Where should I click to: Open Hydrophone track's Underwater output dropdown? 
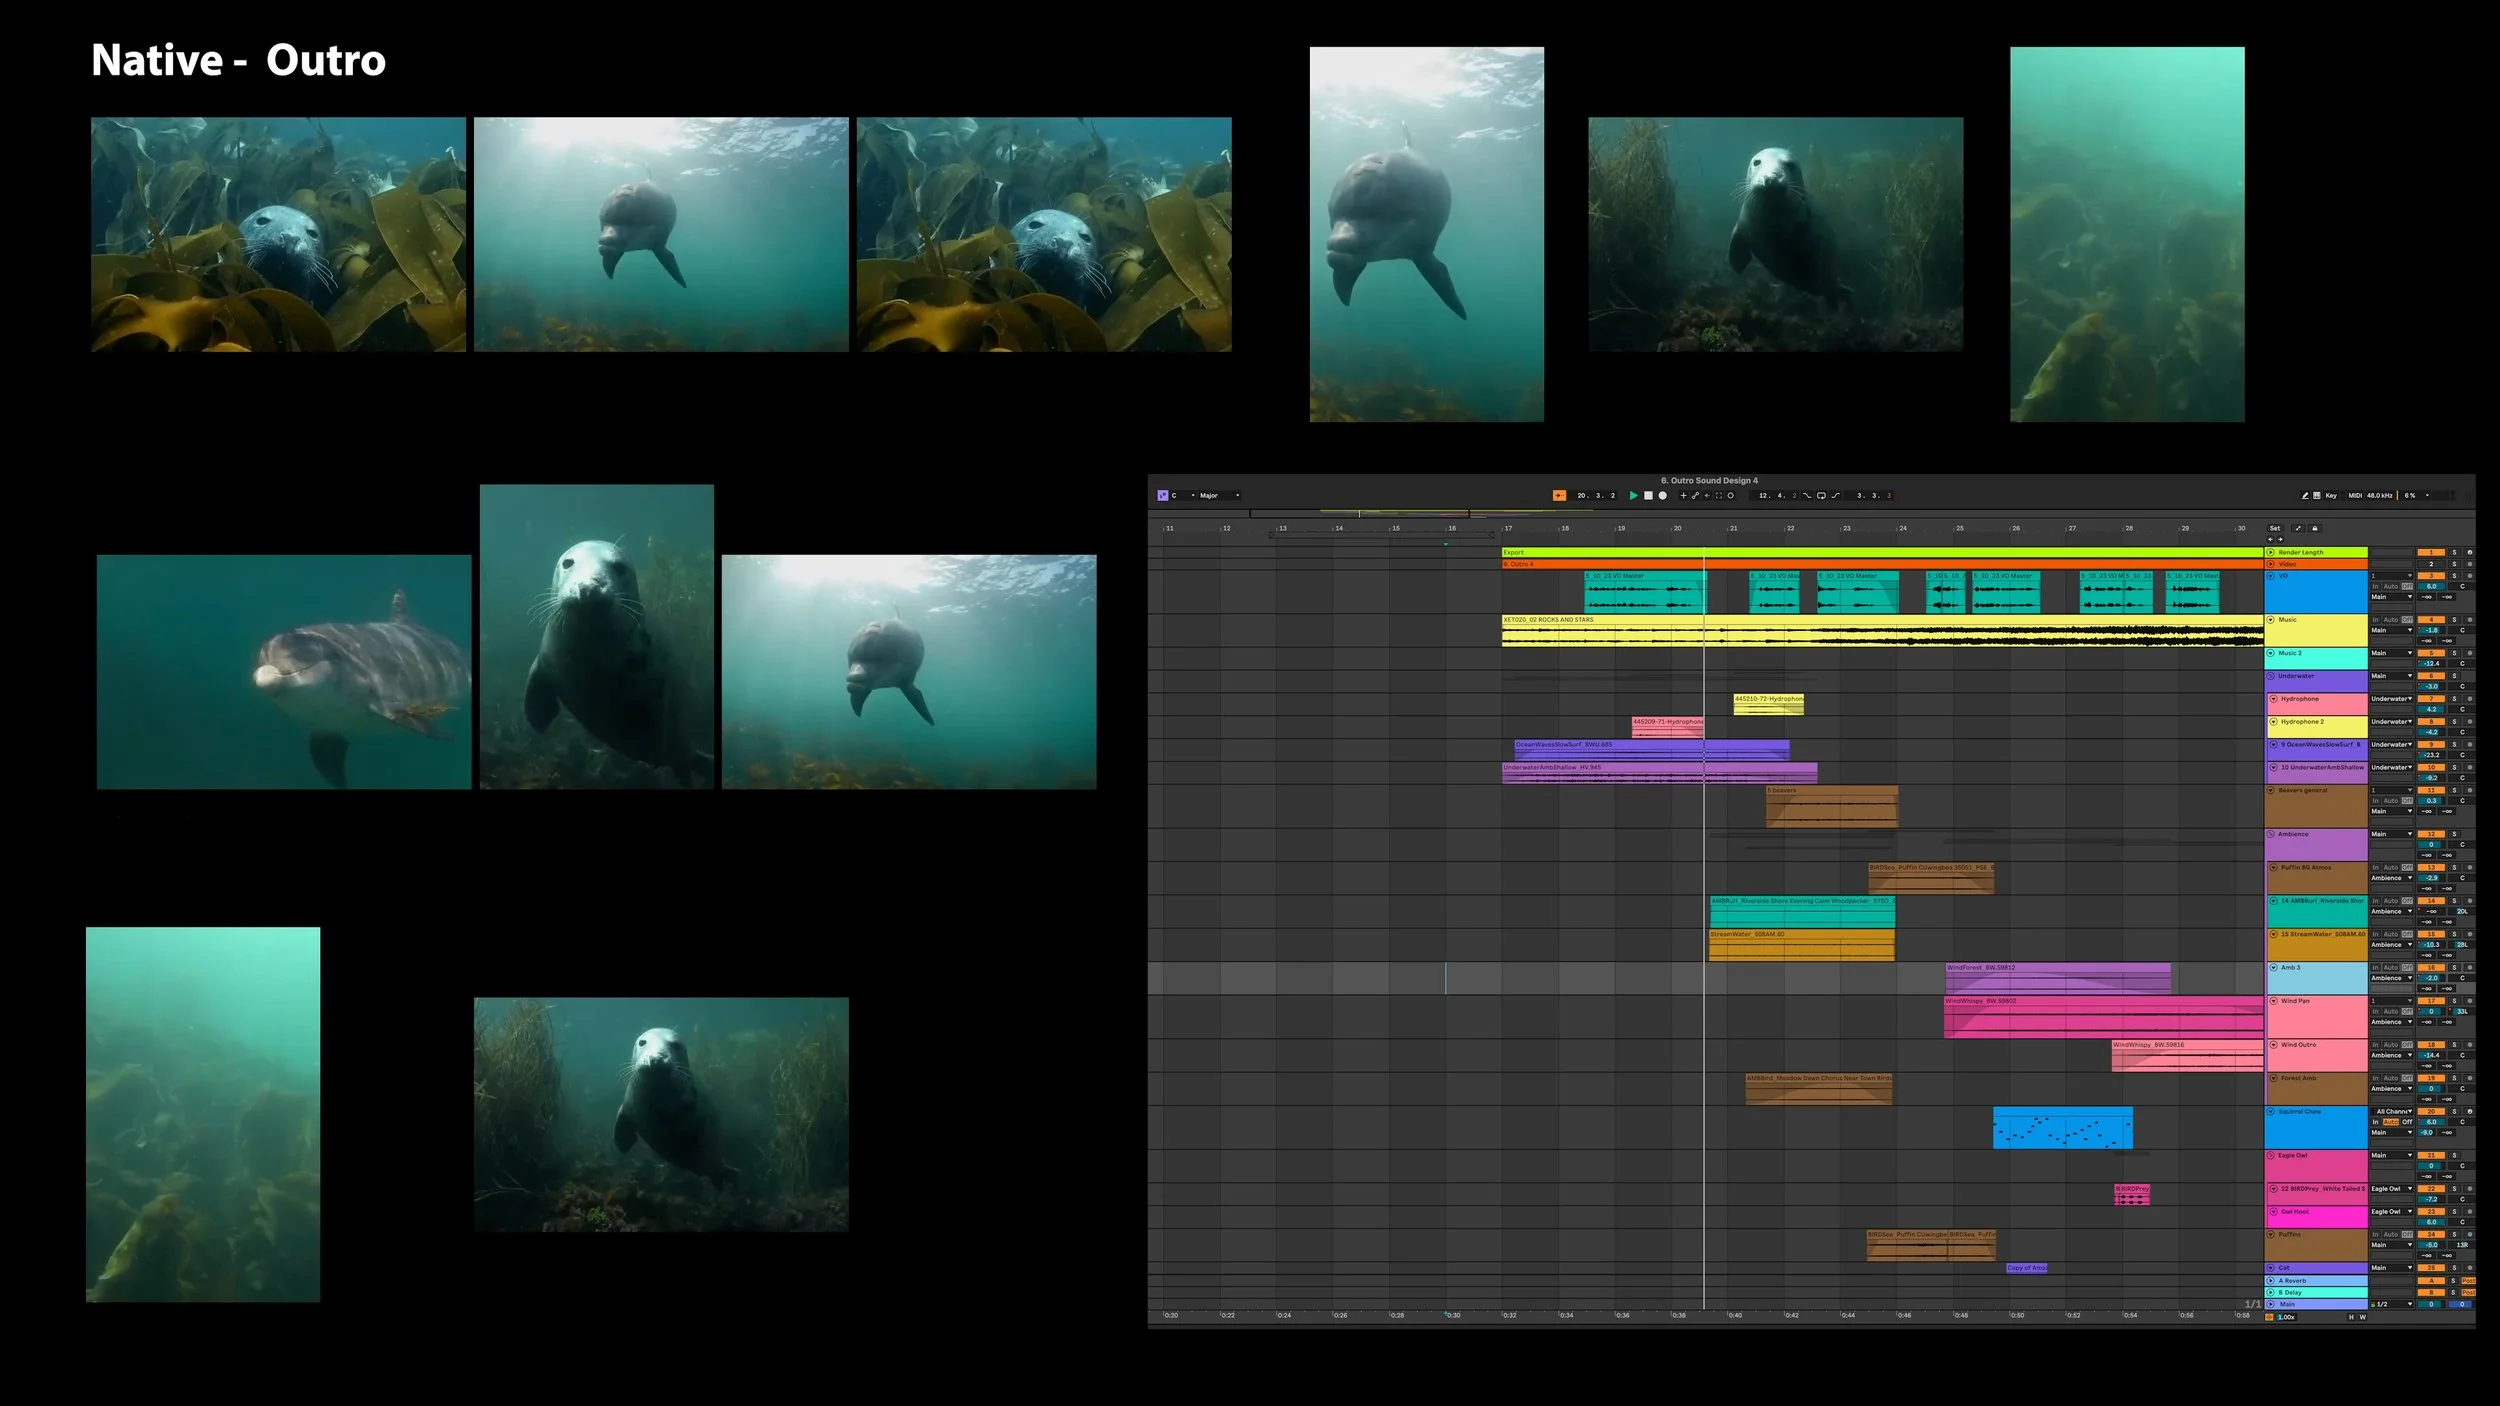tap(2391, 699)
